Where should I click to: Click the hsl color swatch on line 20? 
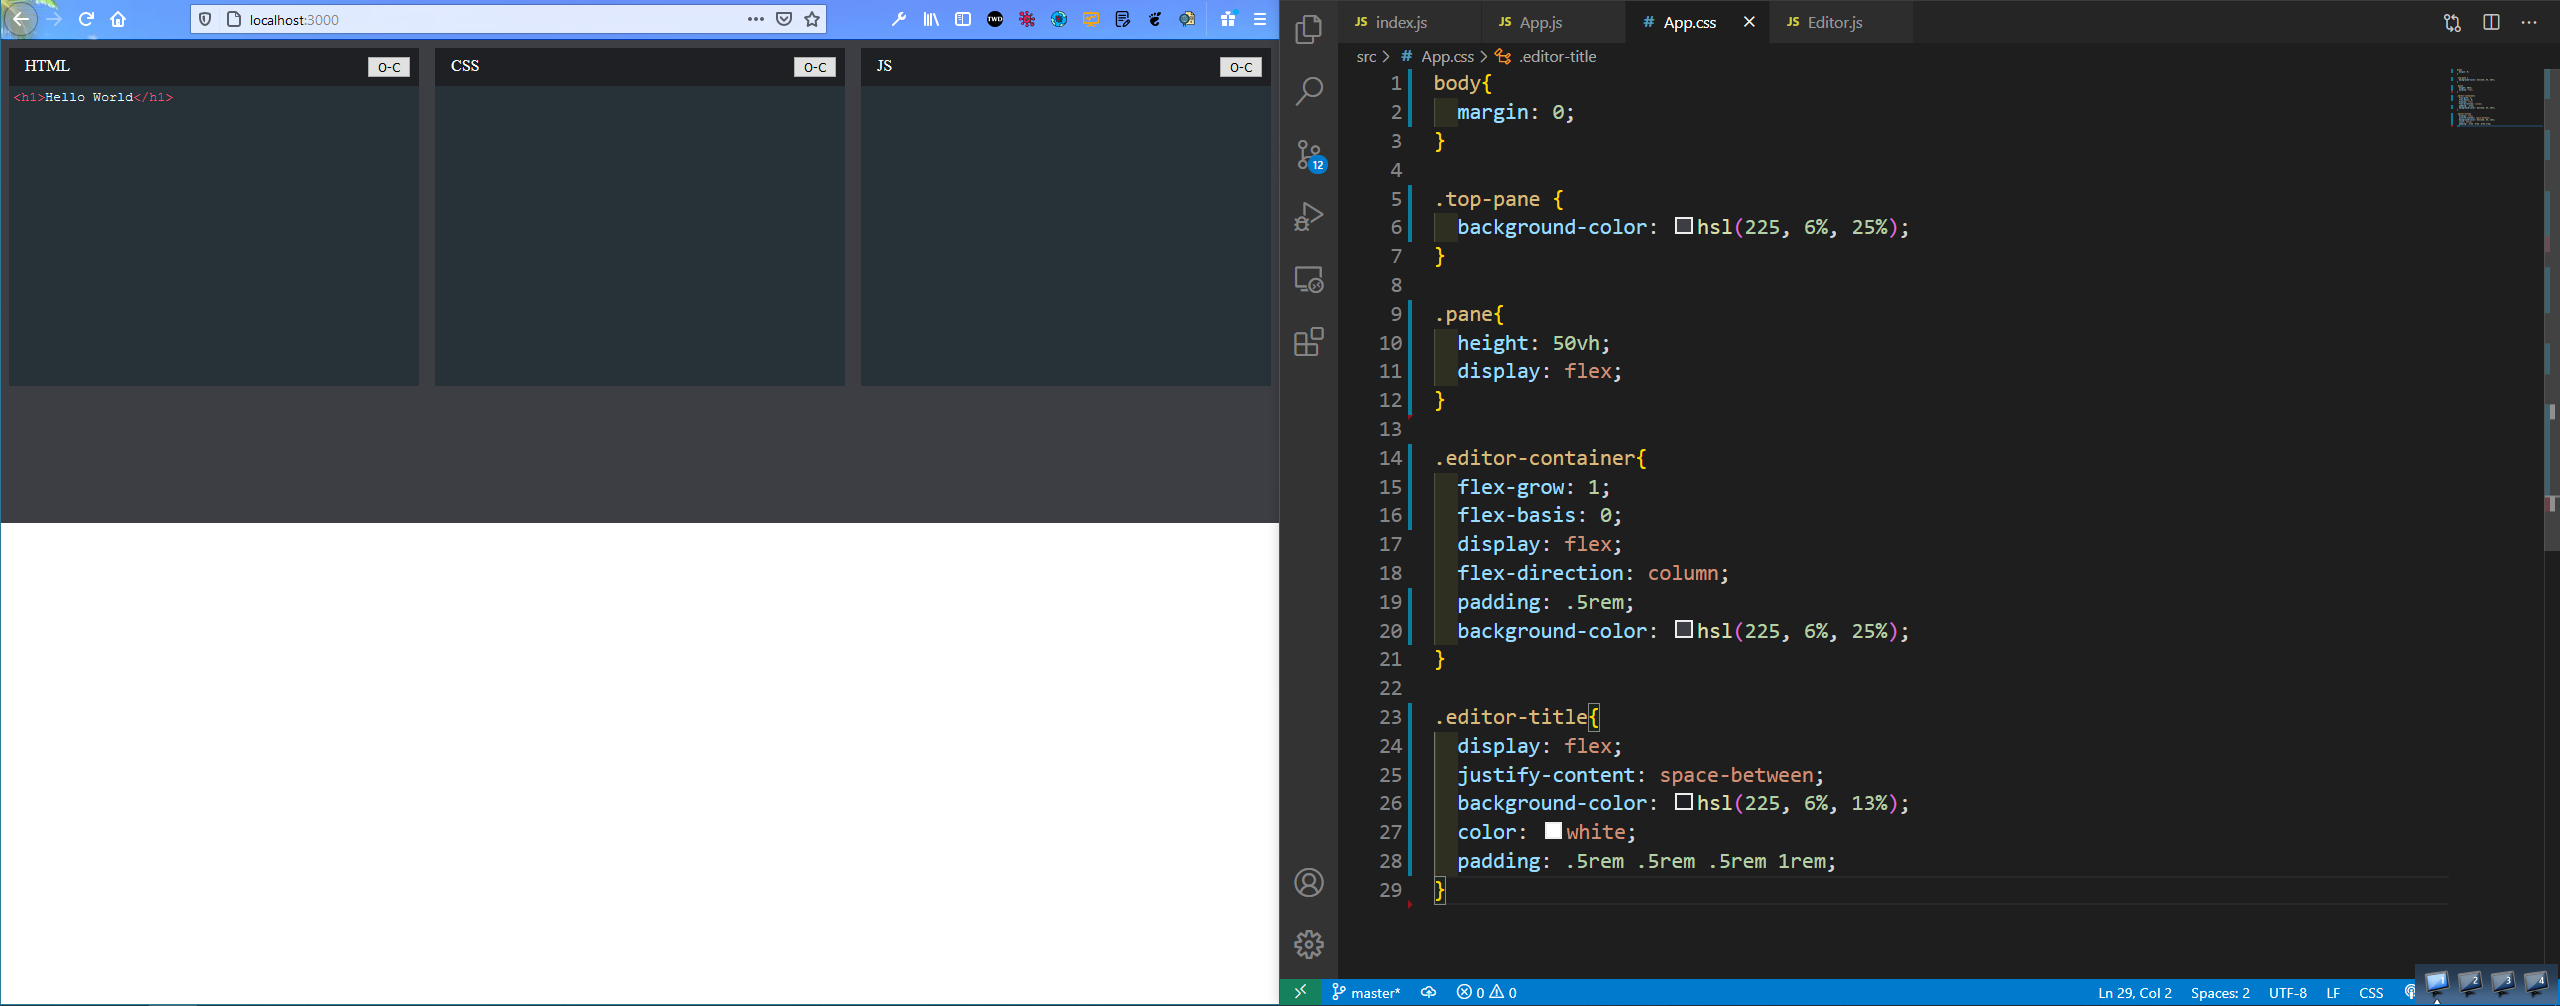tap(1684, 630)
